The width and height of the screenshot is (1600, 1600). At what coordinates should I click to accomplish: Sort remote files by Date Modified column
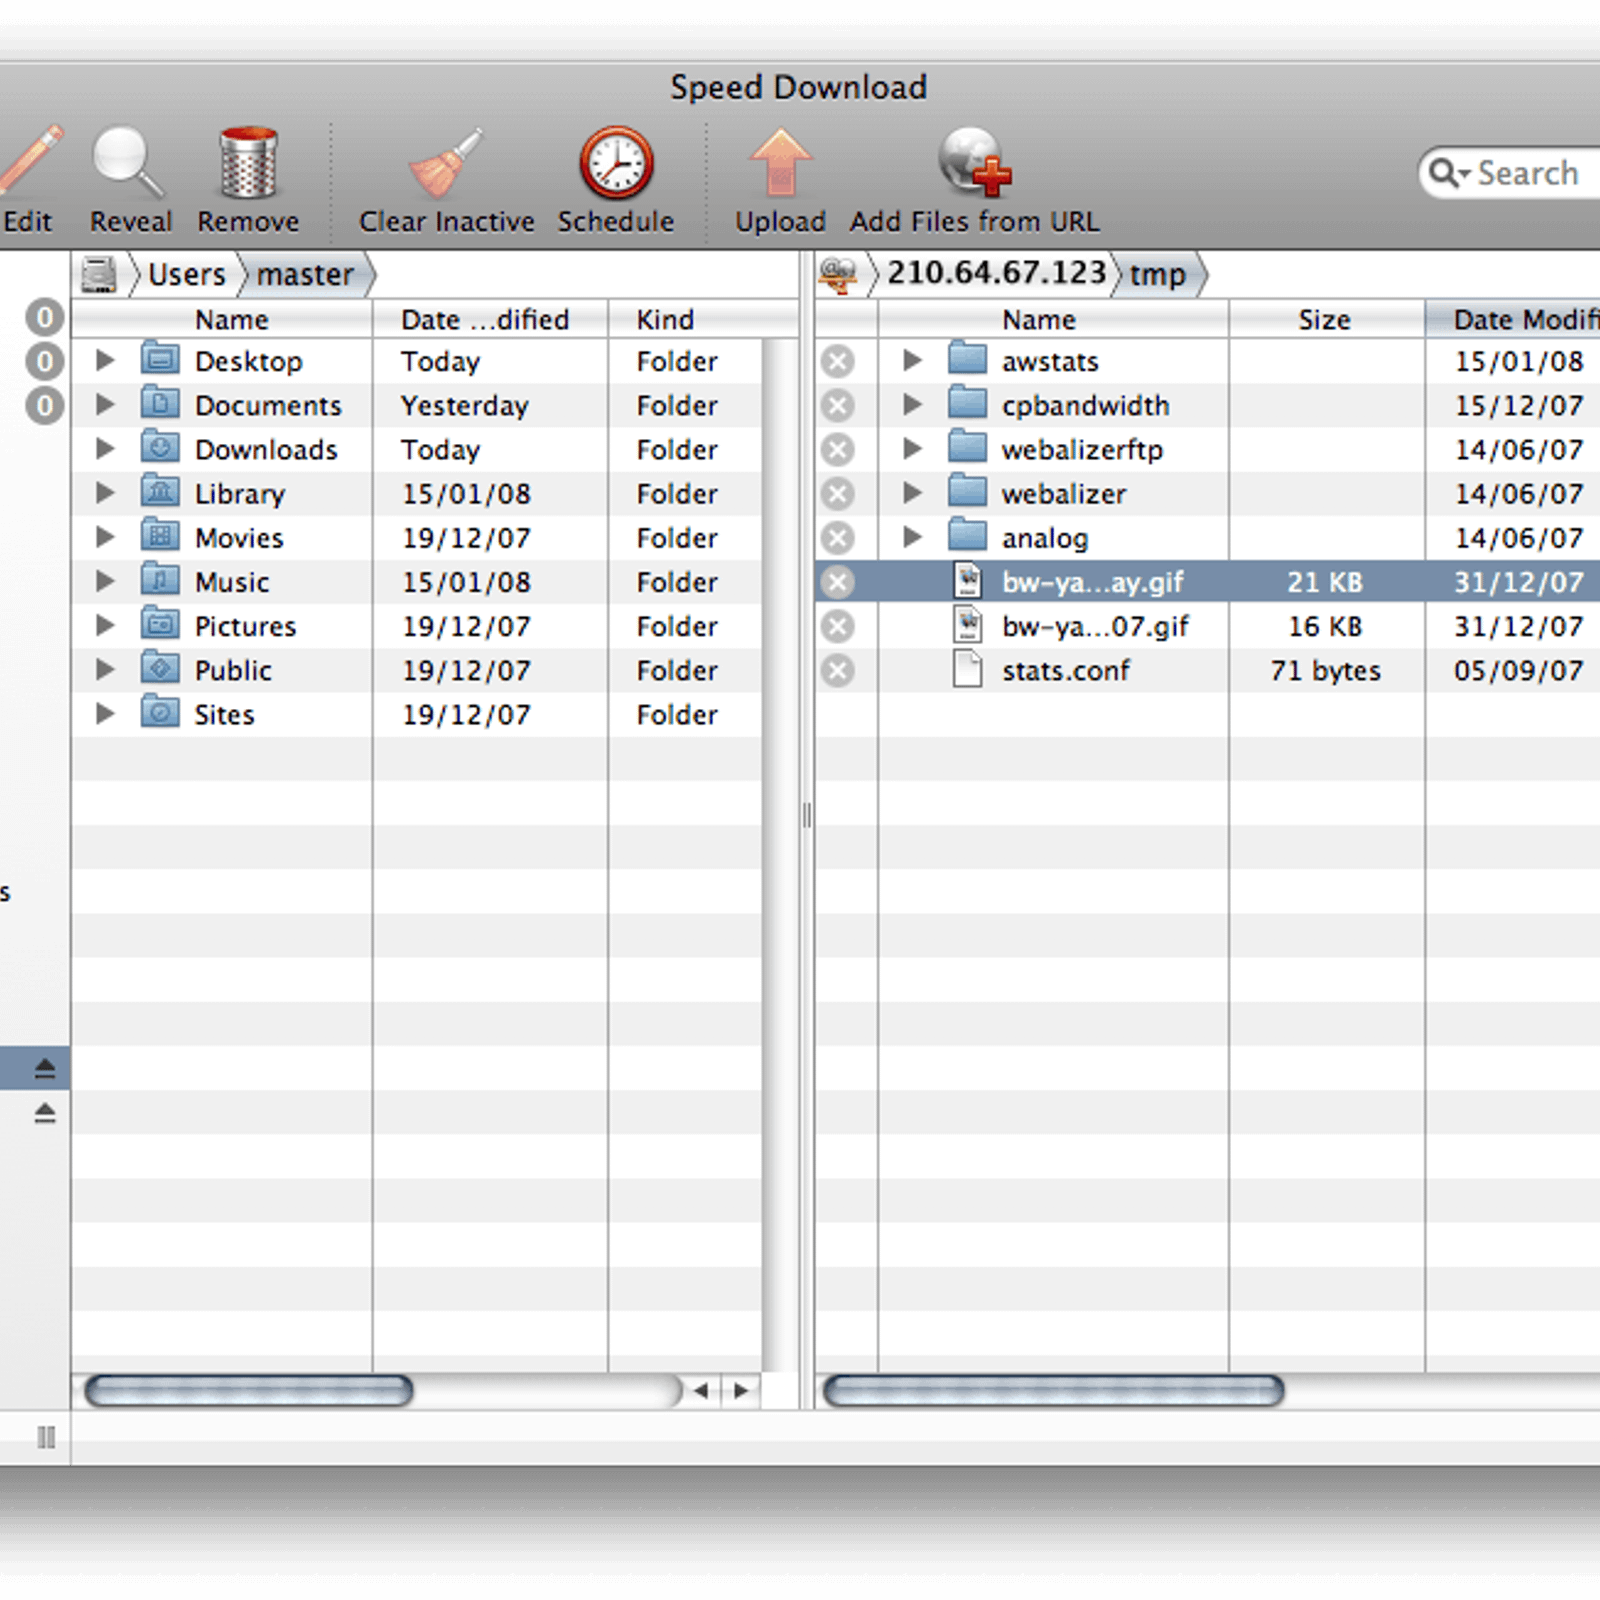pos(1513,319)
